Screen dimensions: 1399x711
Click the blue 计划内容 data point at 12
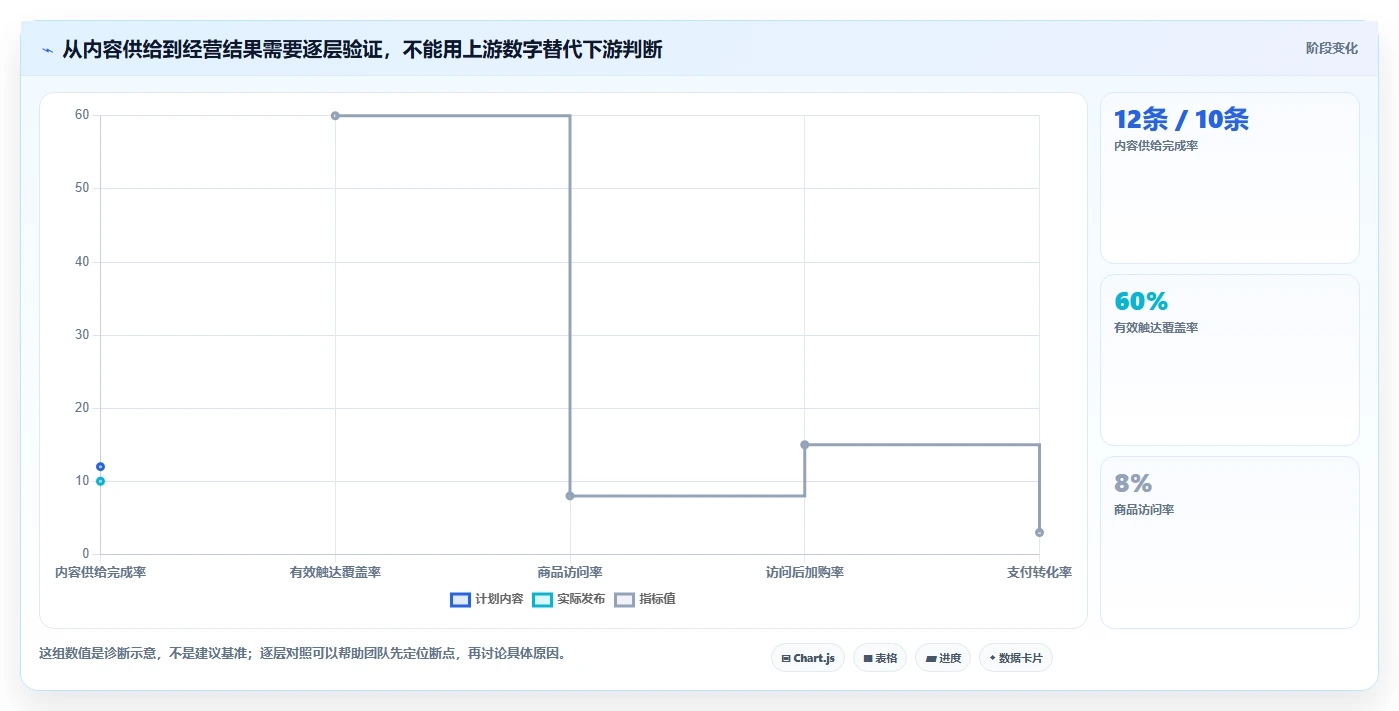[100, 466]
